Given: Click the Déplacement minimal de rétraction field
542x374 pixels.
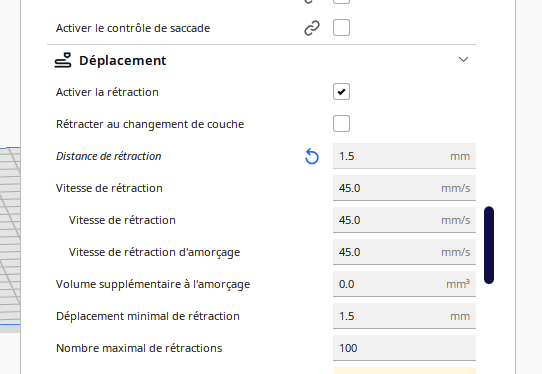Looking at the screenshot, I should tap(404, 316).
